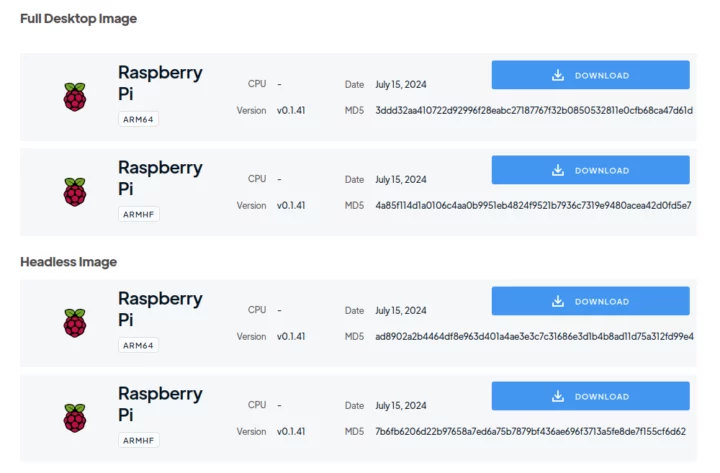Image resolution: width=720 pixels, height=473 pixels.
Task: Select the ARMHF badge under Headless Image
Action: pos(138,440)
